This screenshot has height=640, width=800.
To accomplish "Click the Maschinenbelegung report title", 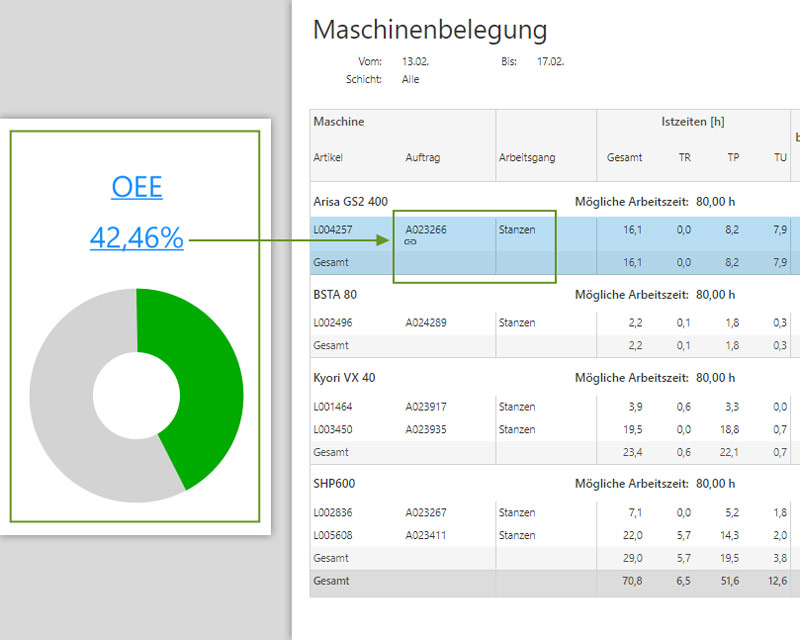I will point(429,30).
